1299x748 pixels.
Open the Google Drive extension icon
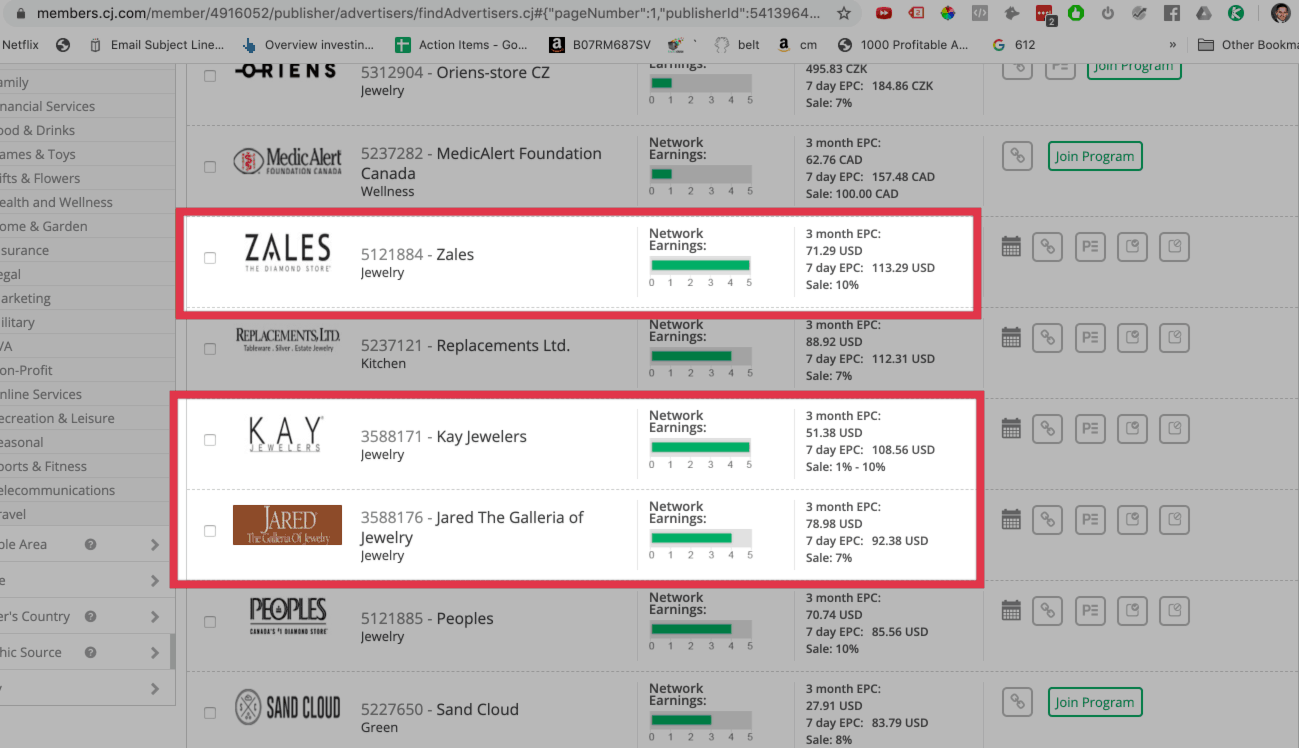coord(1204,14)
